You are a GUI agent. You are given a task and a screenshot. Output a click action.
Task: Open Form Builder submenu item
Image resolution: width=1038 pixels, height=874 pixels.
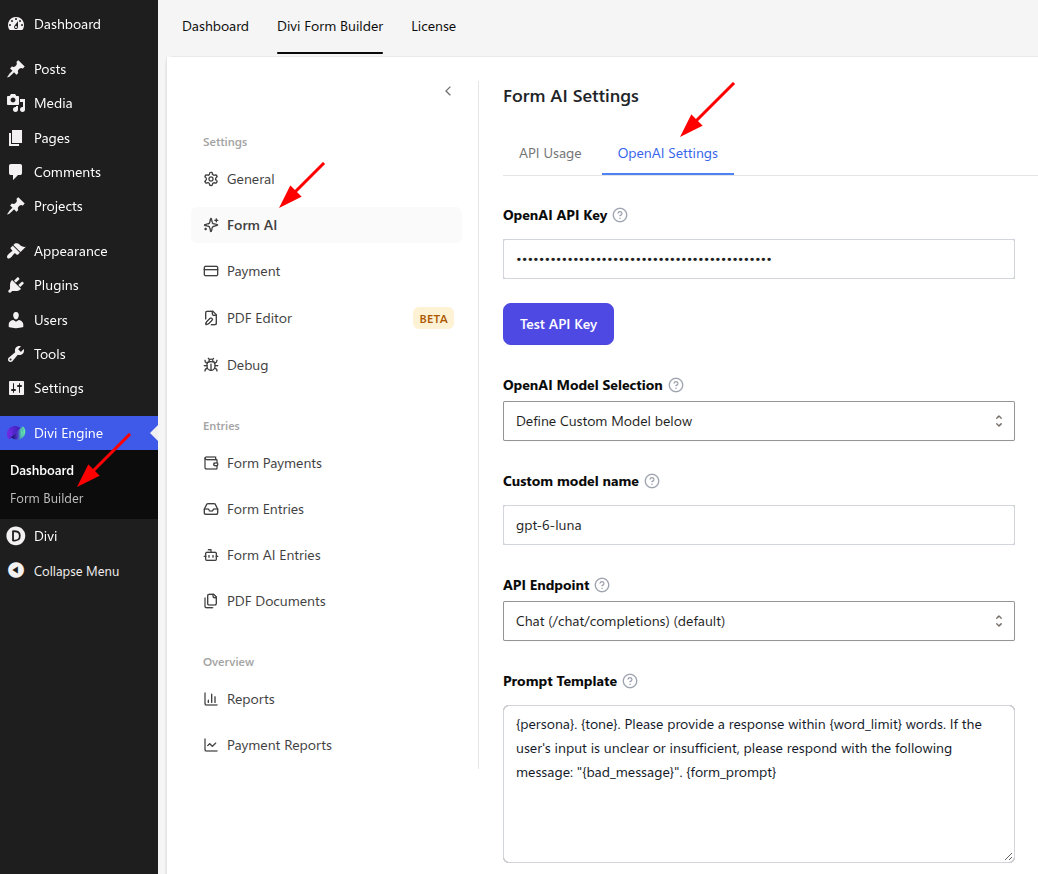pos(46,498)
